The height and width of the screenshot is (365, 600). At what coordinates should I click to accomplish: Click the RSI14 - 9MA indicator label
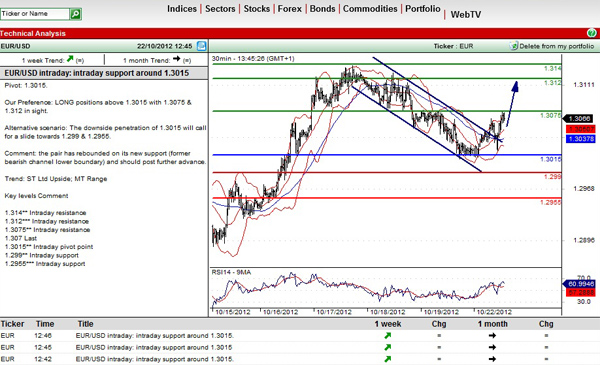coord(231,272)
